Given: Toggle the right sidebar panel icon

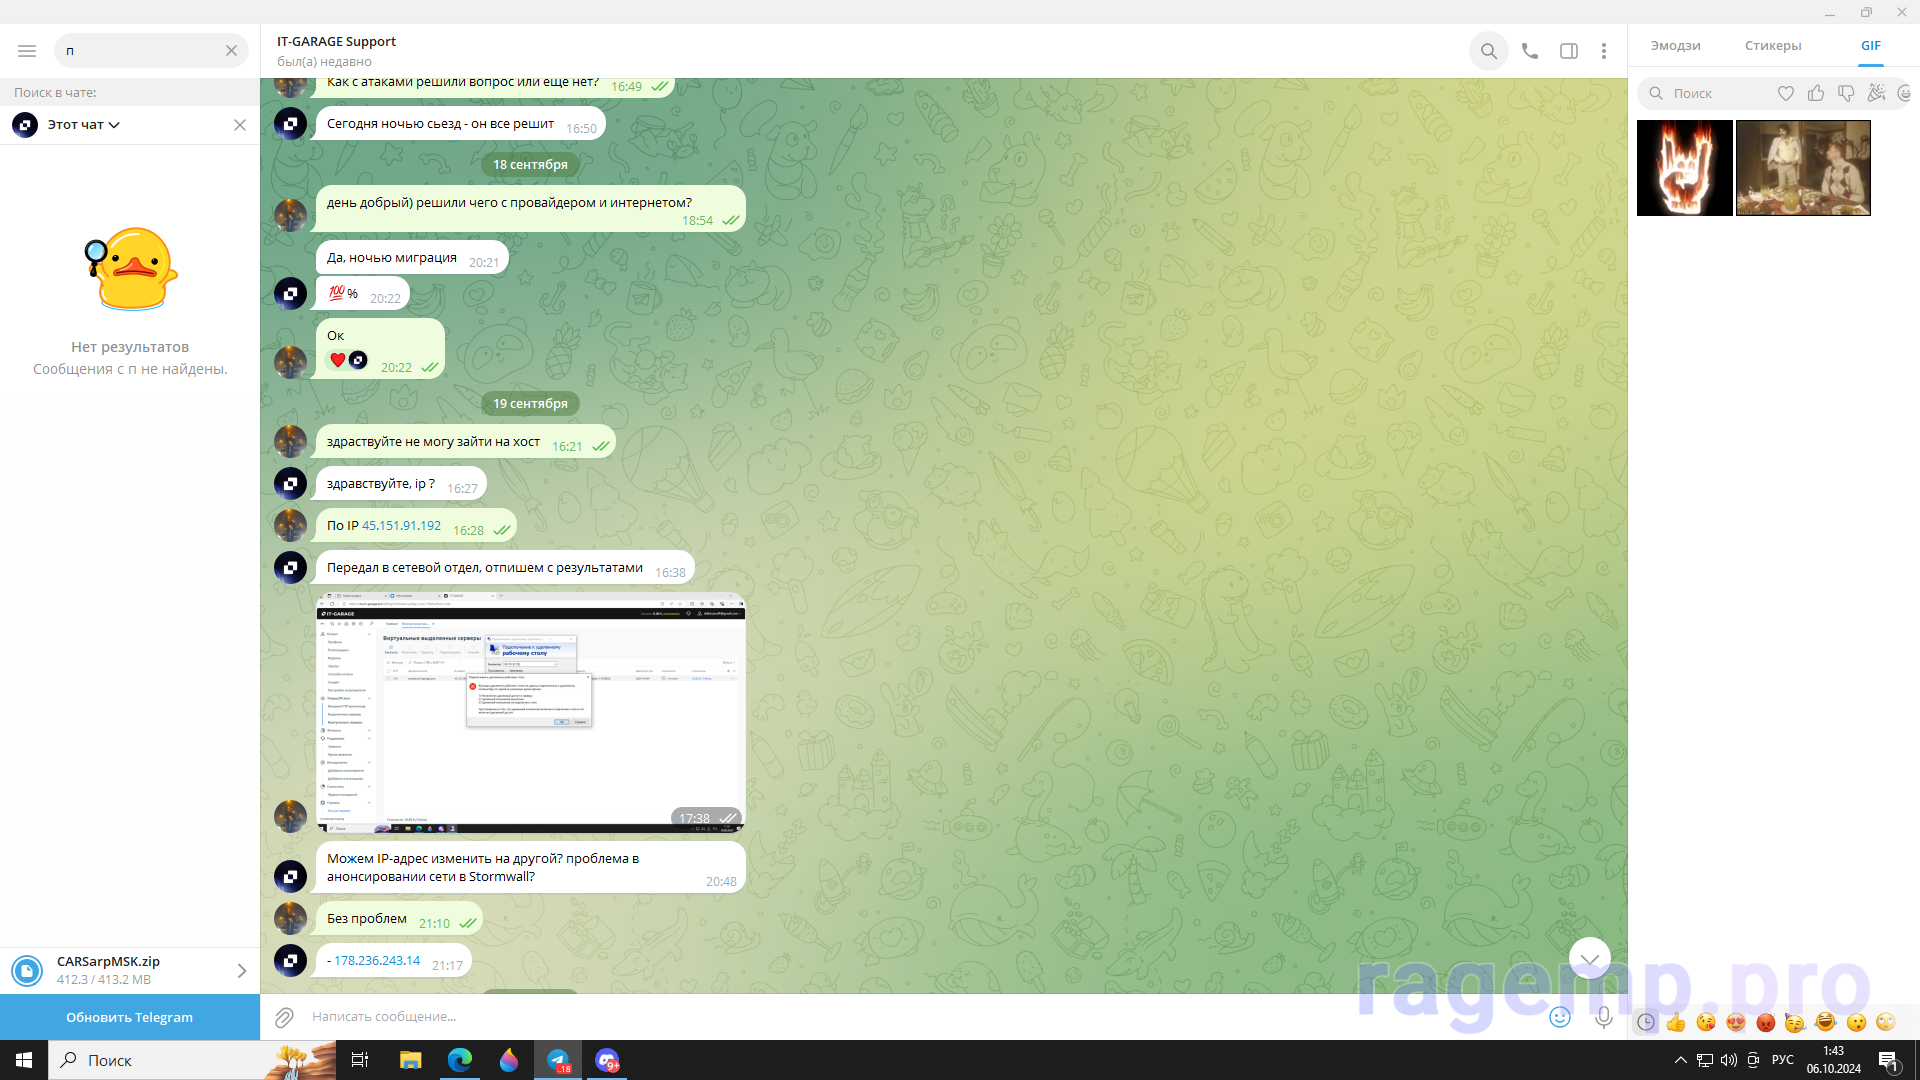Looking at the screenshot, I should [x=1568, y=51].
